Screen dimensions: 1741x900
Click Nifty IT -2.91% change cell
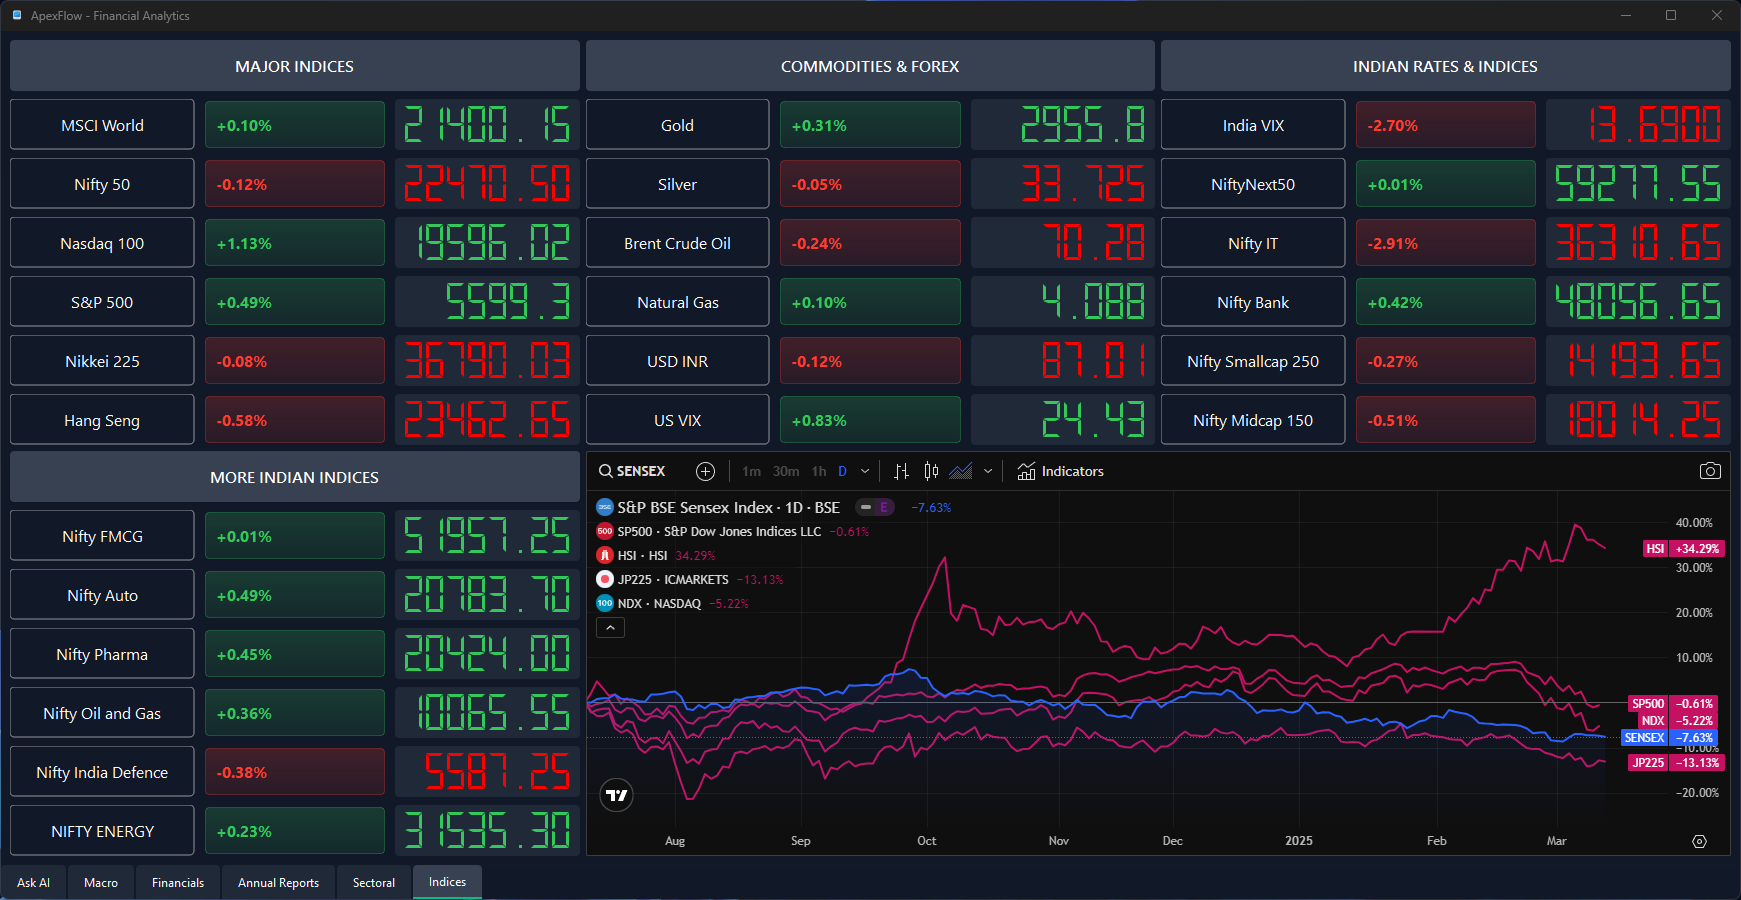point(1446,243)
